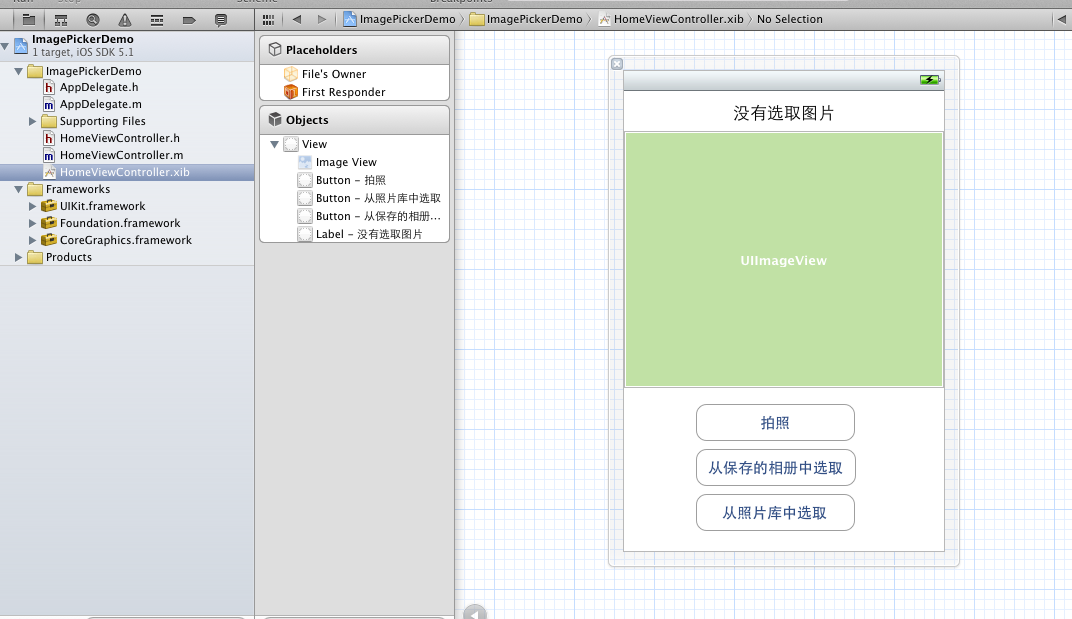
Task: Collapse the ImagePickerDemo group folder
Action: 18,71
